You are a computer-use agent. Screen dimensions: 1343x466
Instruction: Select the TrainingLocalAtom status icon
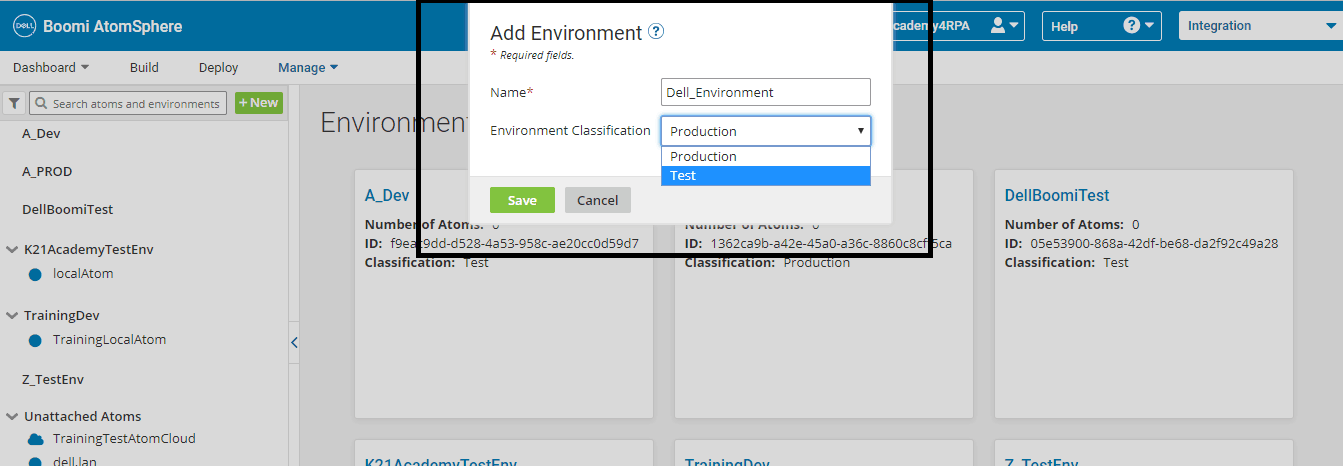[35, 340]
